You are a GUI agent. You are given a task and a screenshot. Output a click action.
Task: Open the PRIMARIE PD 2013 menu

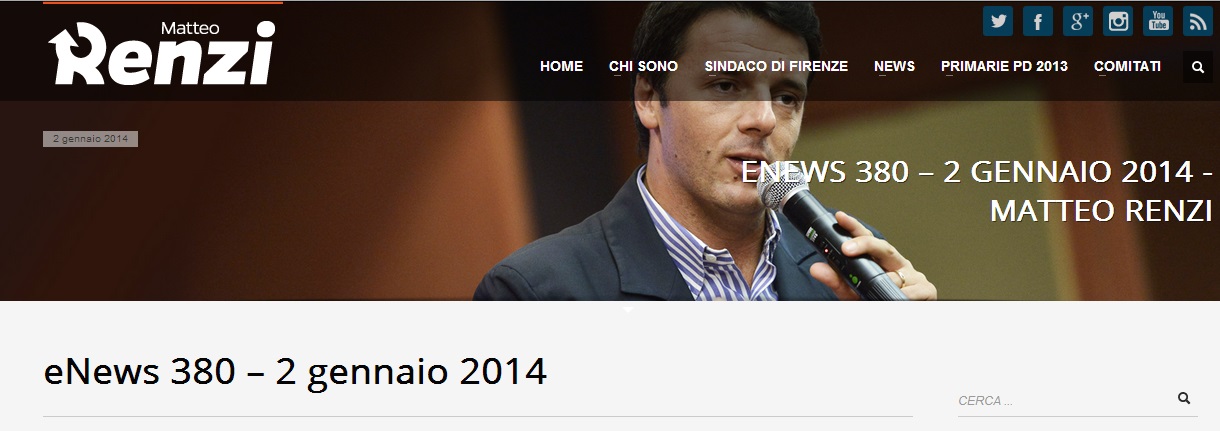tap(1004, 66)
